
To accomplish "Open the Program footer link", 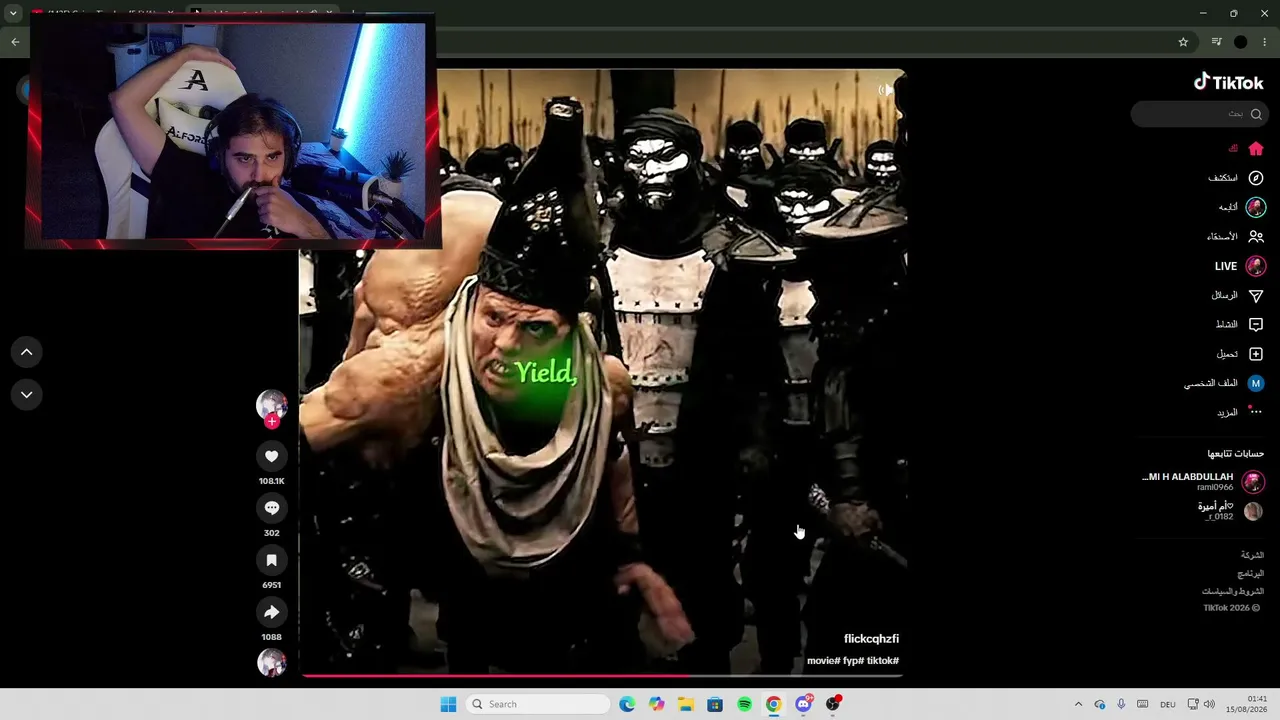I will pyautogui.click(x=1251, y=574).
